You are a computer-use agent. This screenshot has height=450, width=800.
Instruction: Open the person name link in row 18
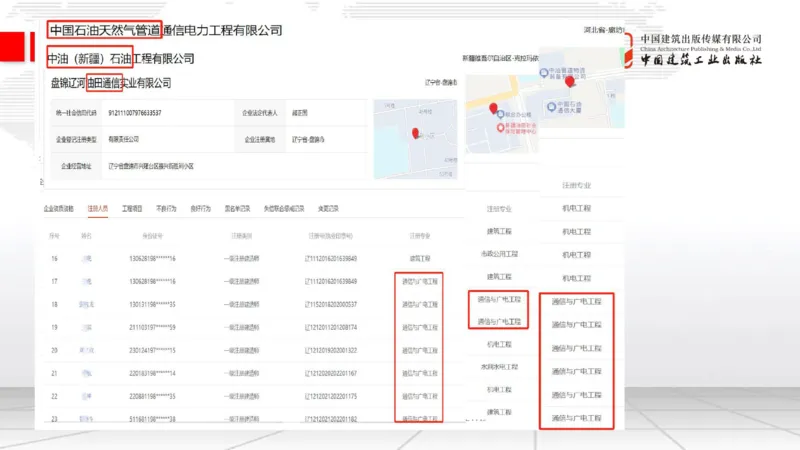click(86, 305)
